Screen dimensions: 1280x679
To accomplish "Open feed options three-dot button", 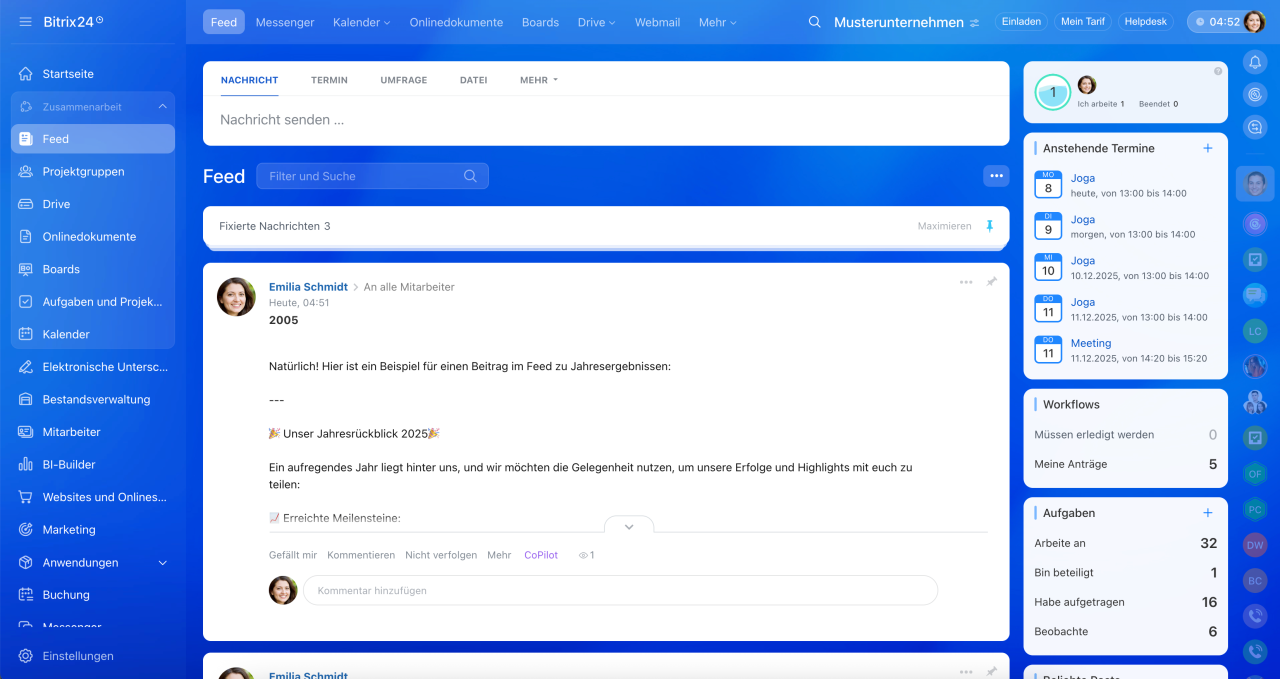I will tap(995, 176).
